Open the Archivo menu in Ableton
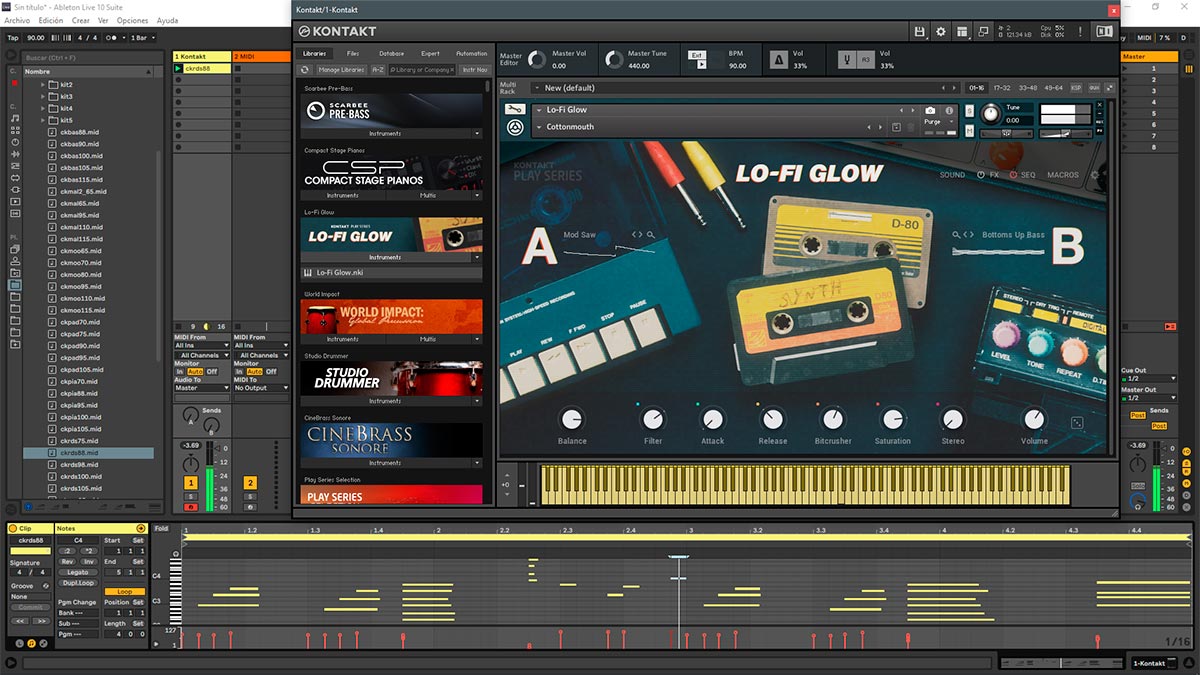The height and width of the screenshot is (675, 1200). point(17,20)
